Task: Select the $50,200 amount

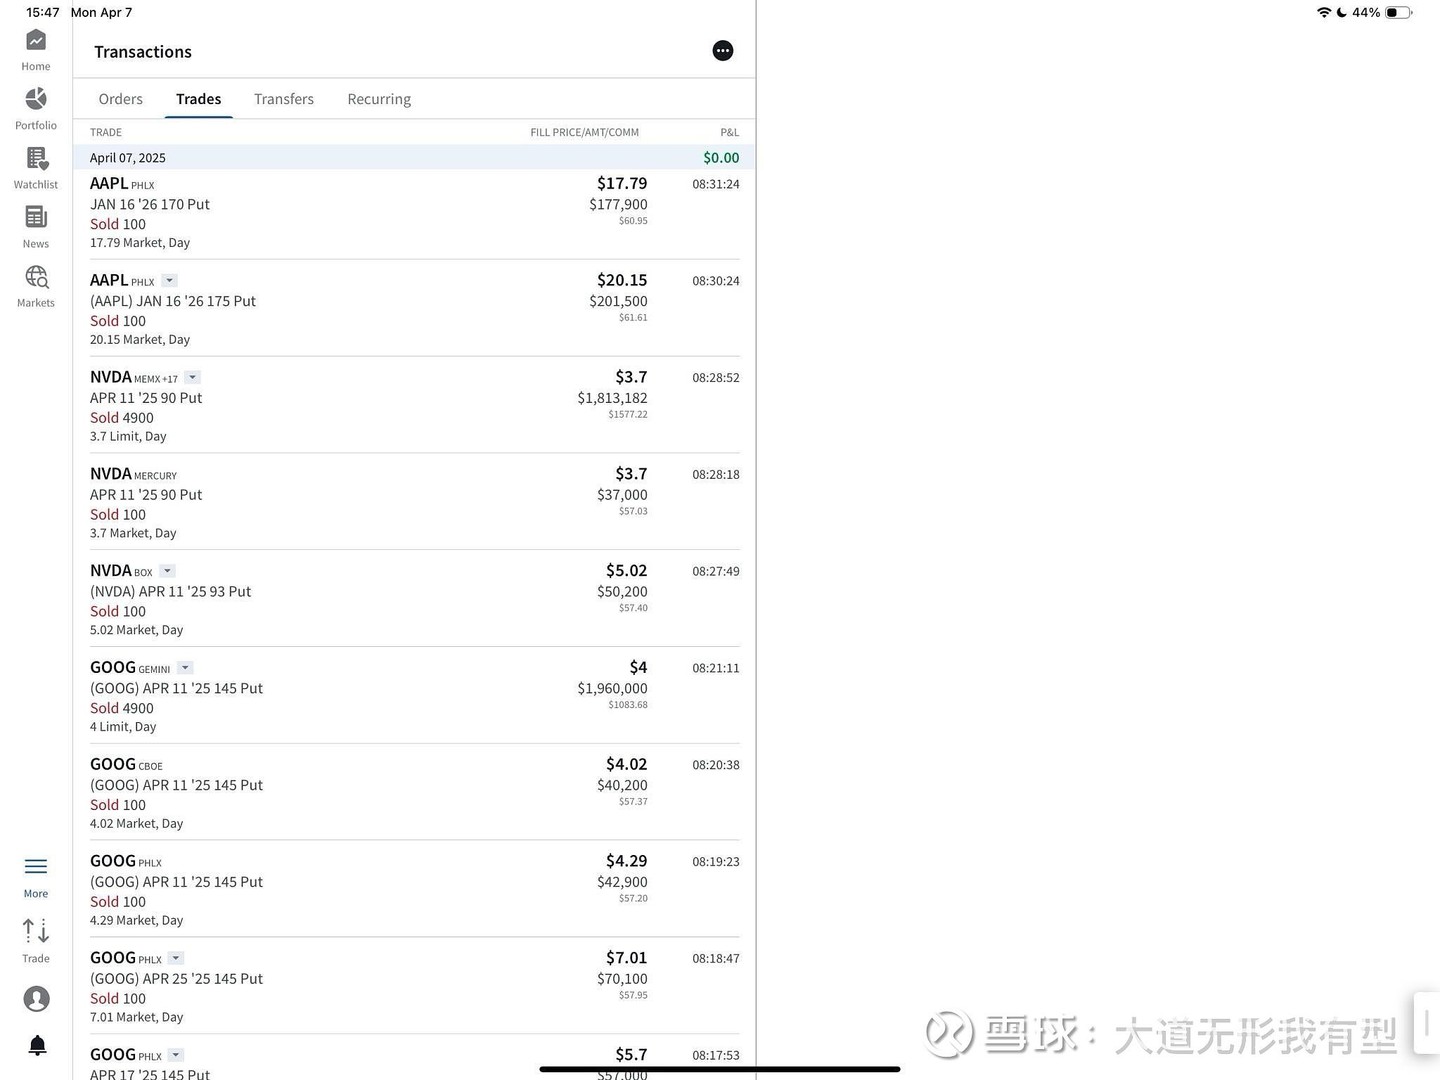Action: [622, 591]
